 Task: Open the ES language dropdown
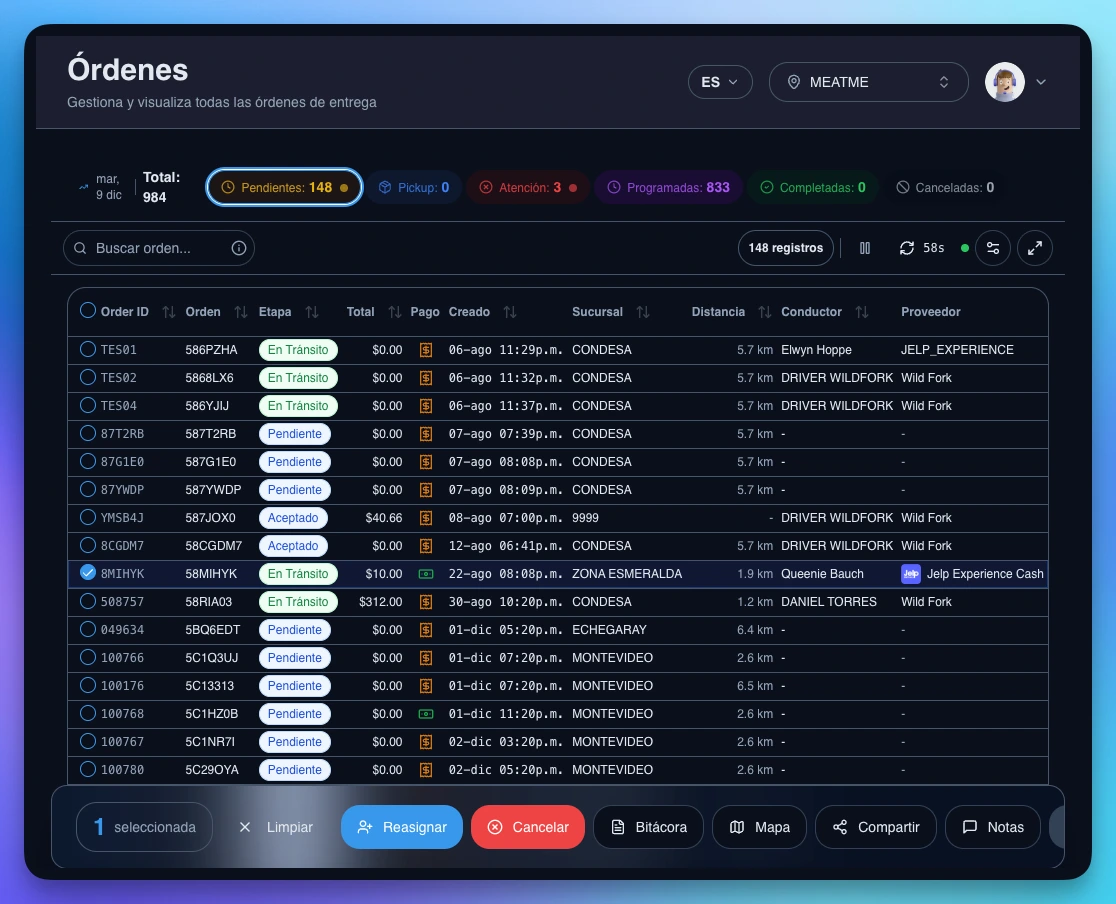pyautogui.click(x=720, y=82)
